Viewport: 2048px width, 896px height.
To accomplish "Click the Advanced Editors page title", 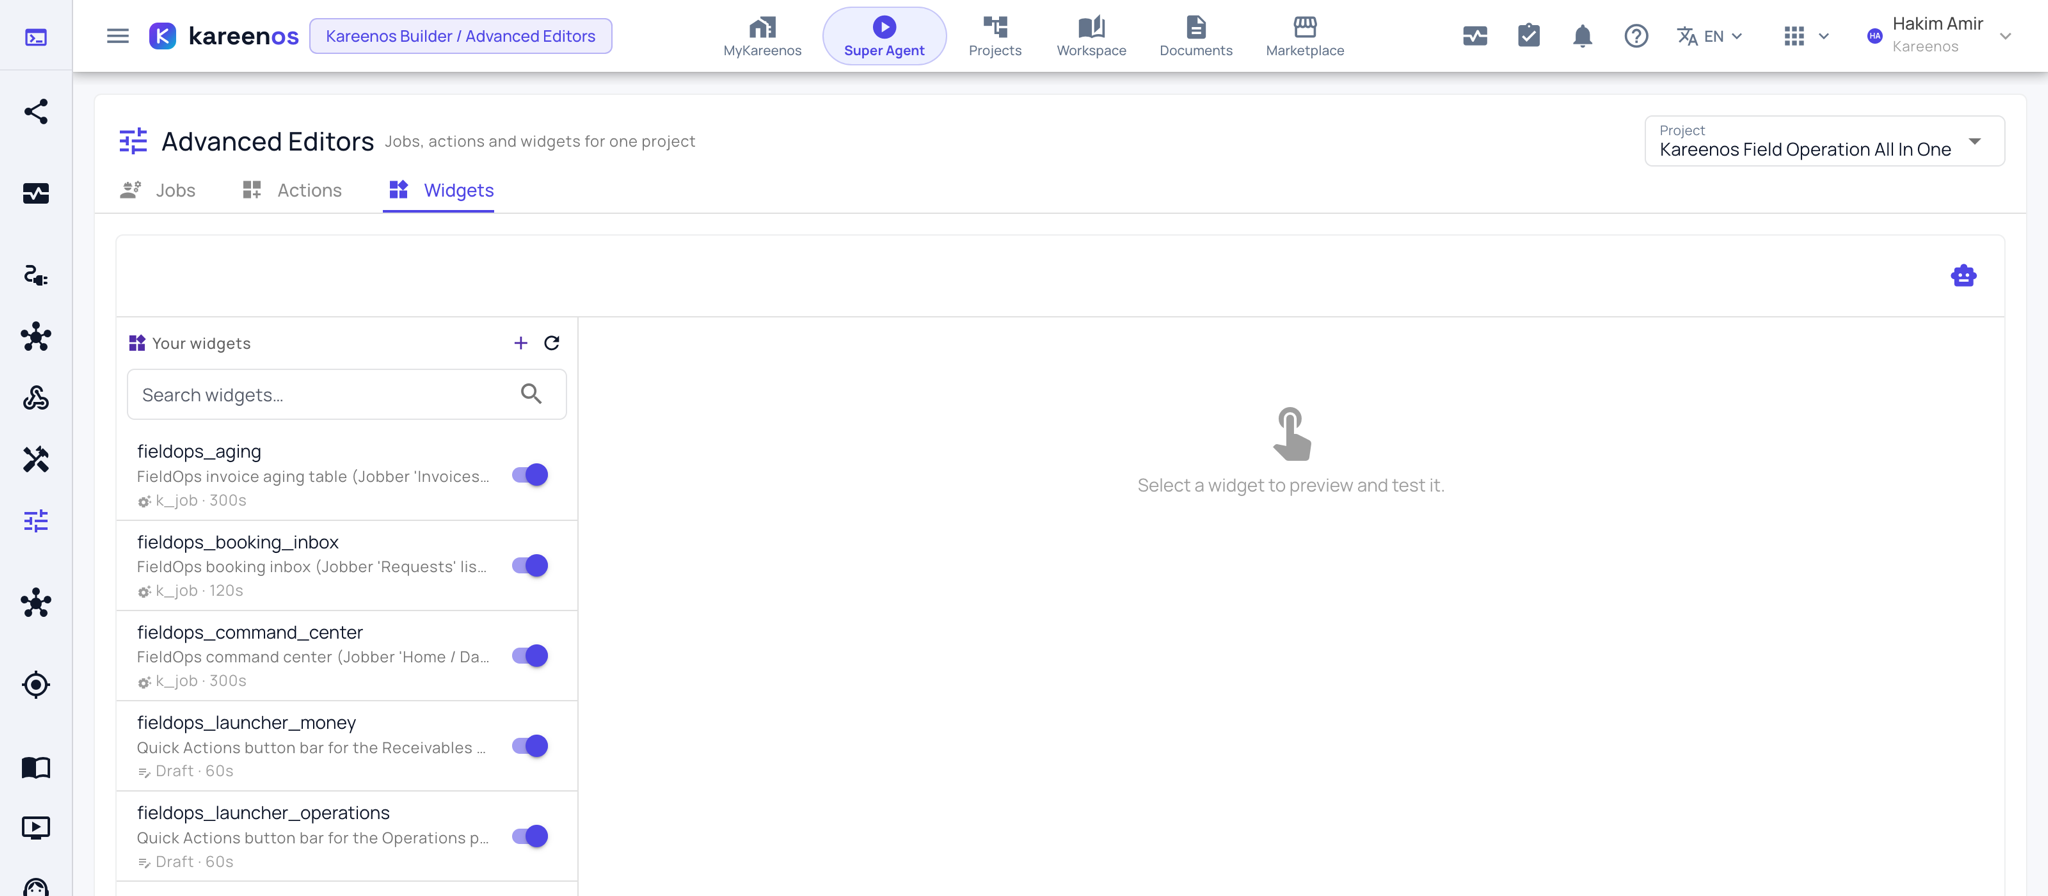I will pos(267,141).
